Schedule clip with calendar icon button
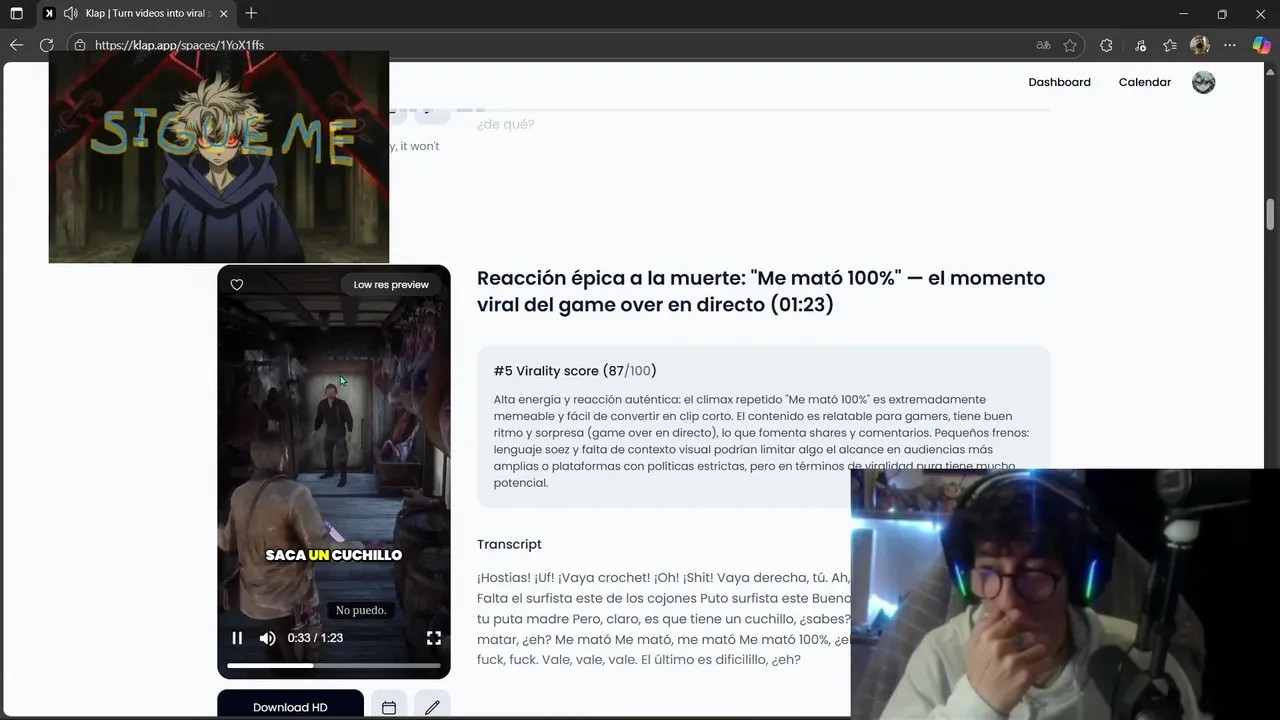Image resolution: width=1280 pixels, height=720 pixels. pyautogui.click(x=389, y=706)
